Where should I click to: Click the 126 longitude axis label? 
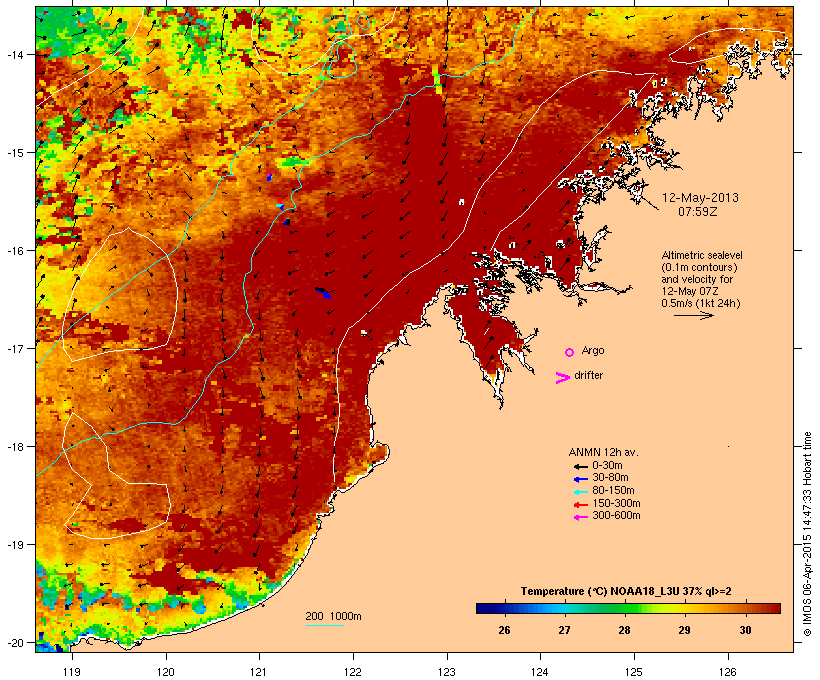727,672
